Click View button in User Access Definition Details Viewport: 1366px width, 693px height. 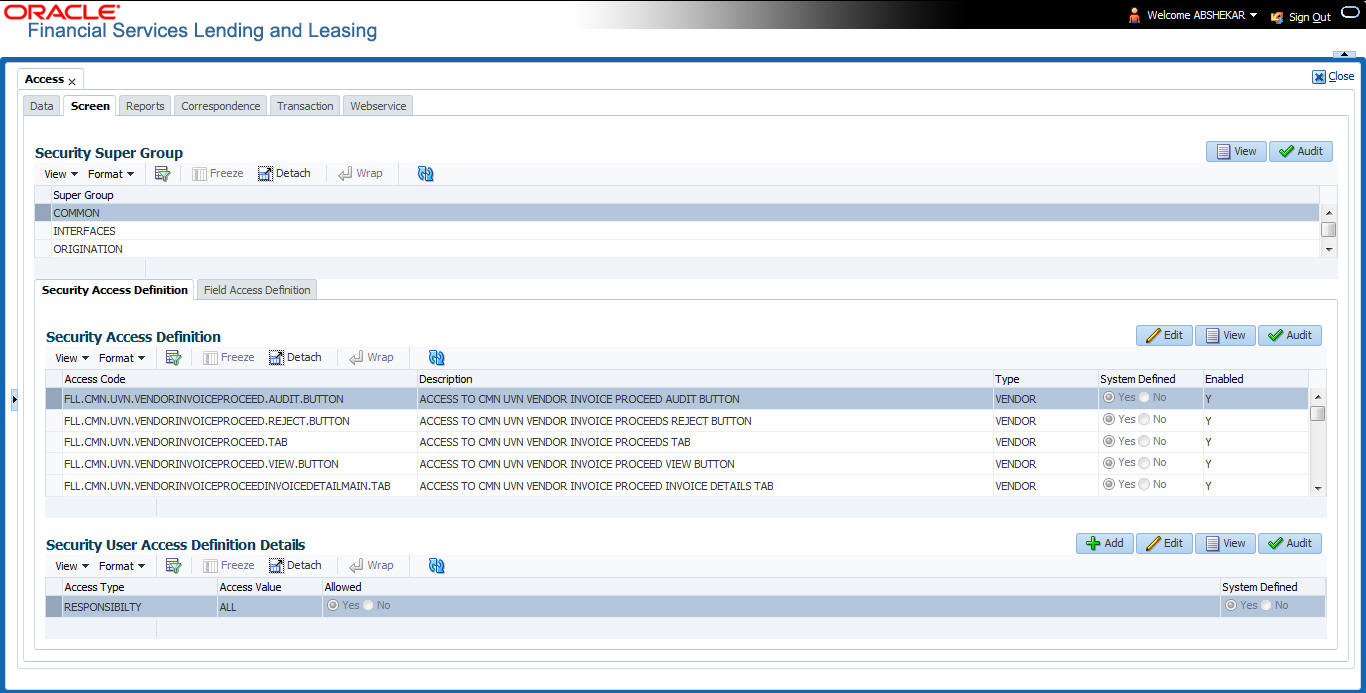click(1225, 544)
